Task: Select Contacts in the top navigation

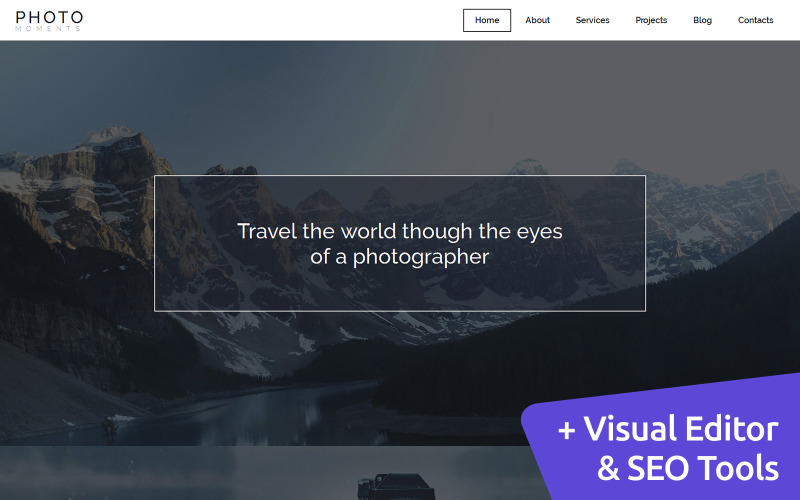Action: tap(755, 20)
